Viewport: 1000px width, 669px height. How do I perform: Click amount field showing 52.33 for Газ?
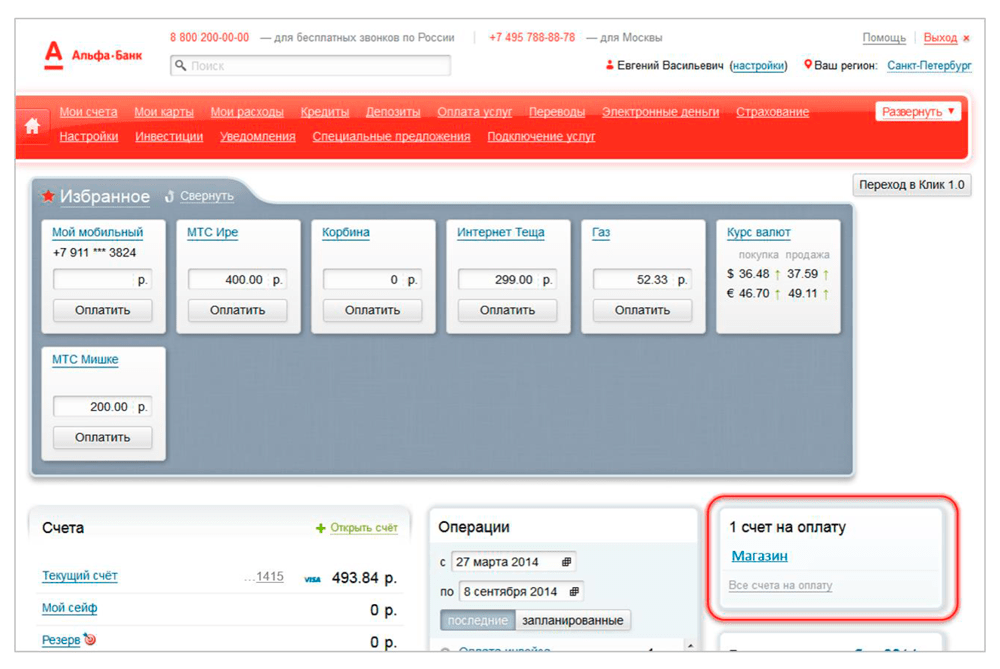[642, 279]
